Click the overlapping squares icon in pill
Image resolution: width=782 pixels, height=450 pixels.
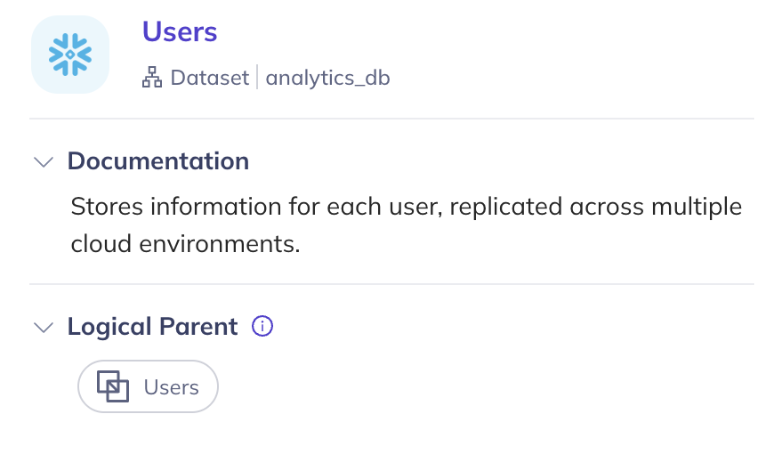[x=113, y=387]
